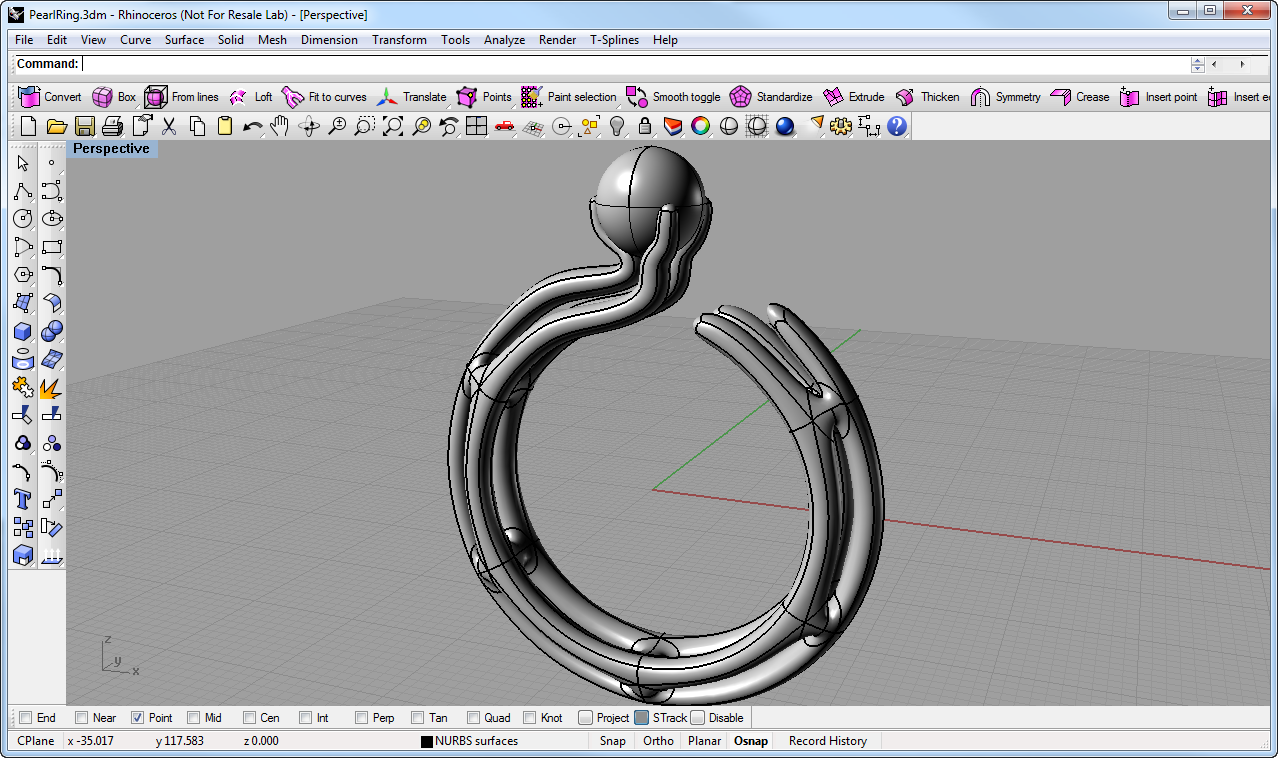Viewport: 1278px width, 758px height.
Task: Open the Standardize tool
Action: [x=770, y=97]
